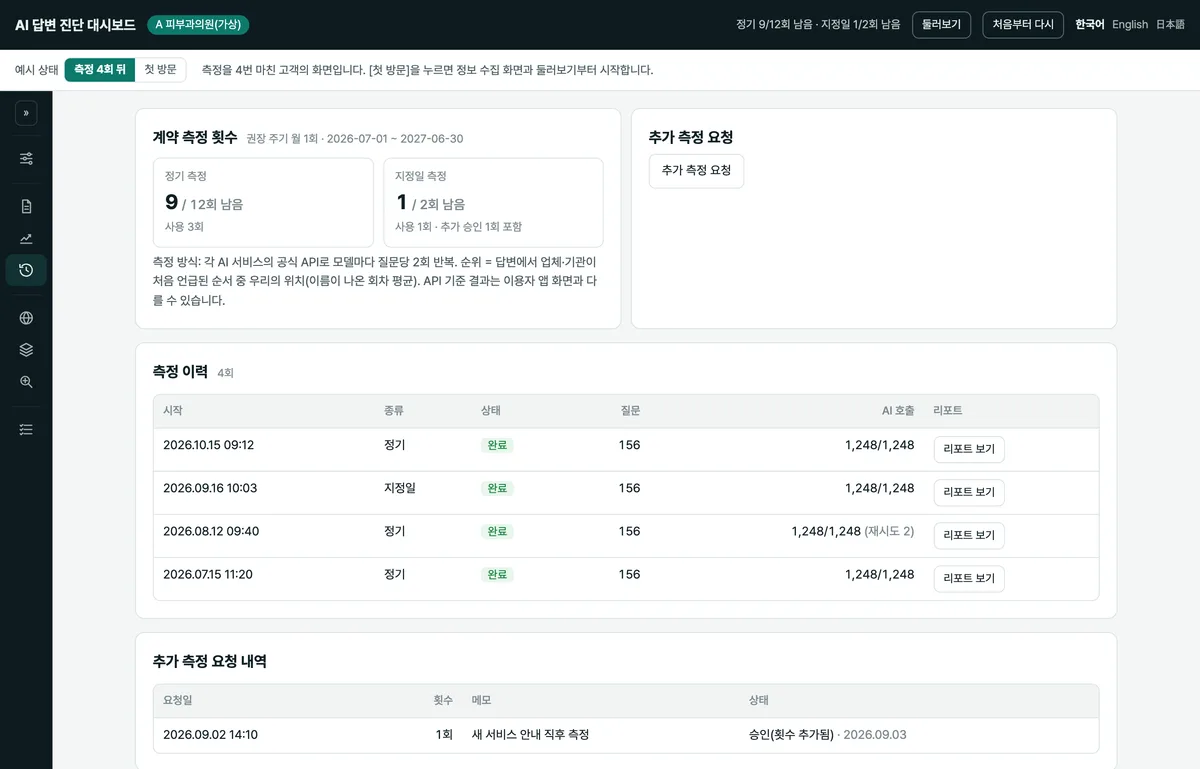View report for 2026.09.16 10:03 measurement

coord(969,492)
